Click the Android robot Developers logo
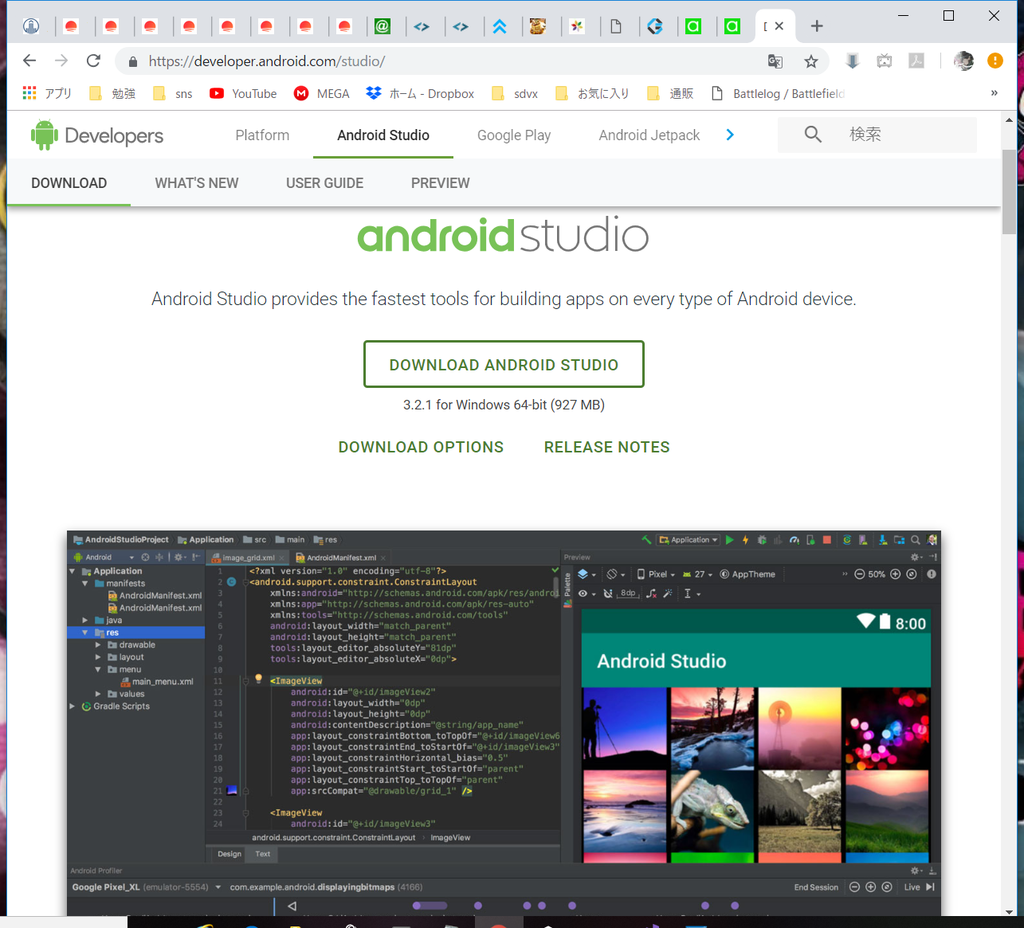This screenshot has width=1024, height=928. pos(97,135)
